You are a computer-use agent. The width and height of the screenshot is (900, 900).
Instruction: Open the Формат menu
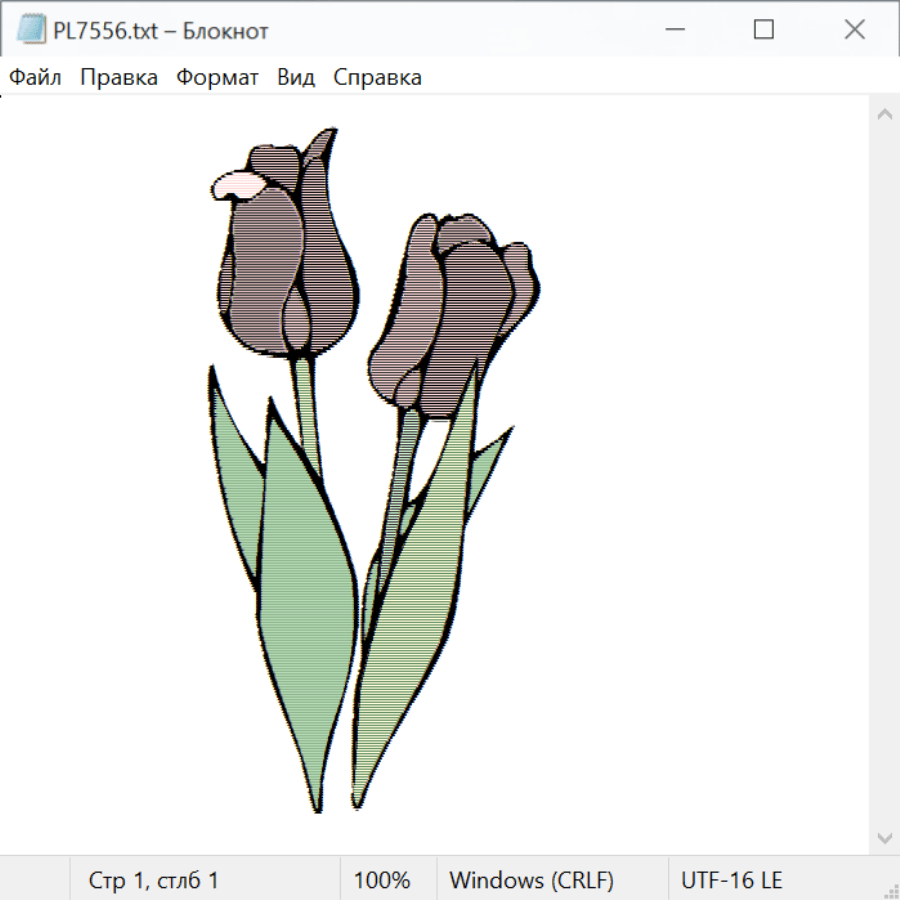tap(217, 78)
